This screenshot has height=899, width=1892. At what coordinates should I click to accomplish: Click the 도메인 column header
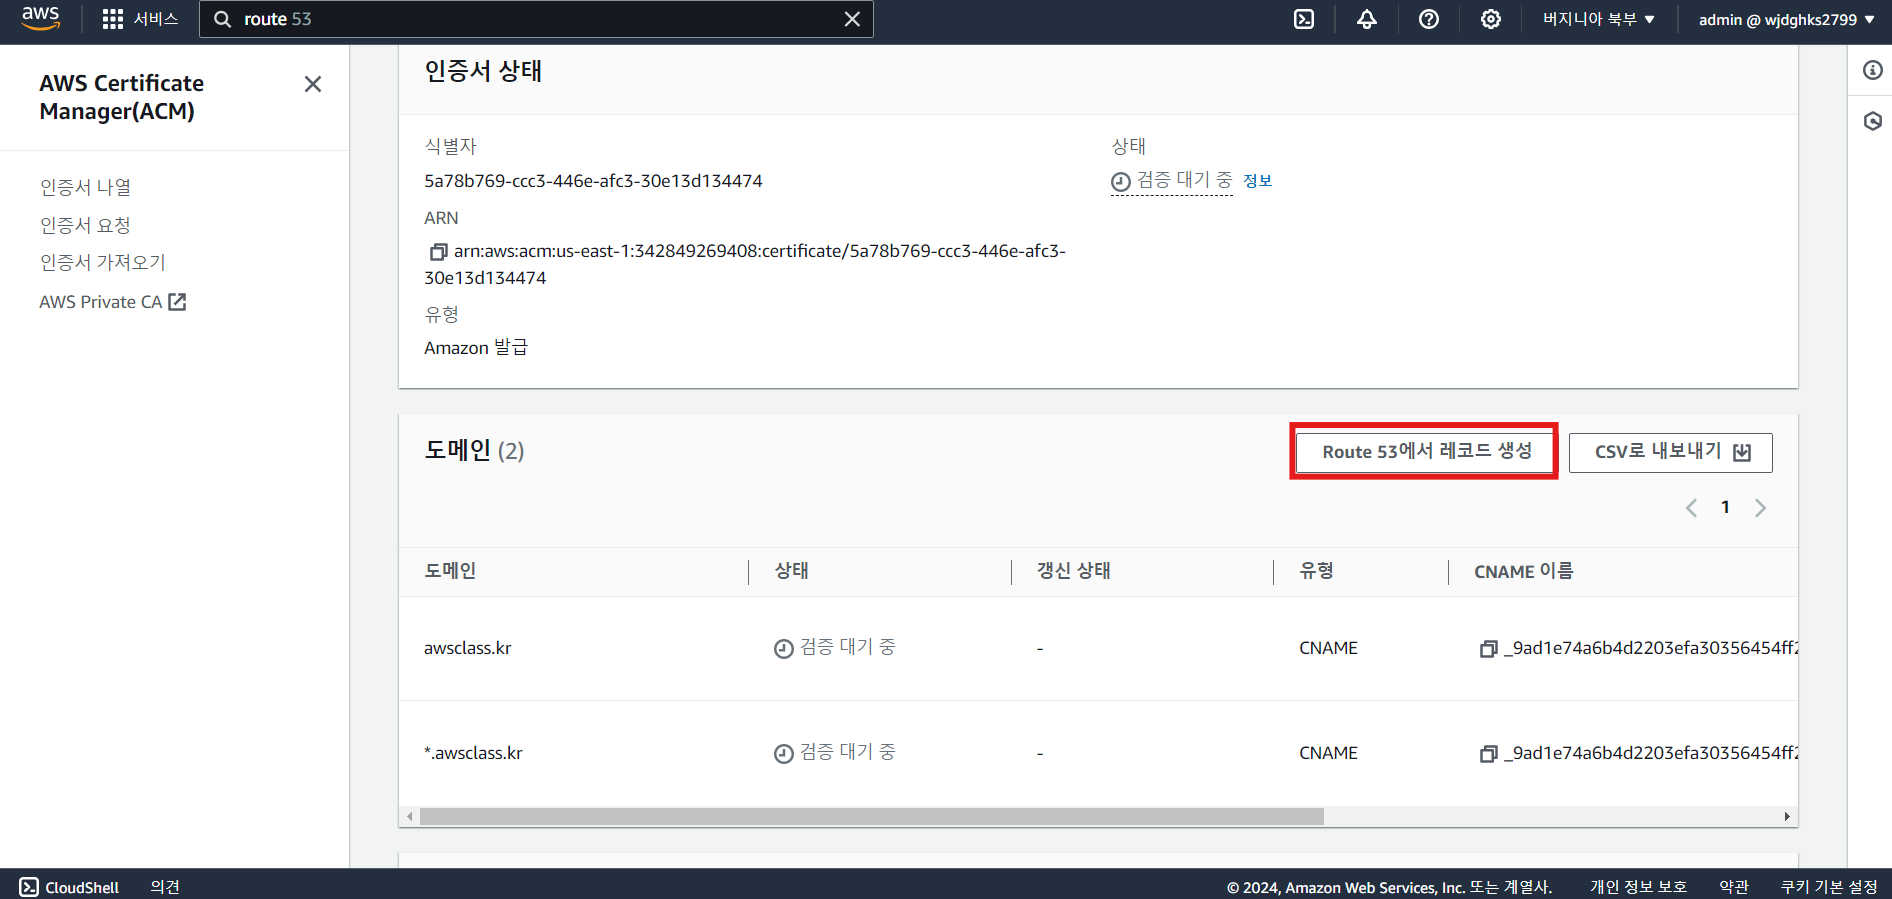(450, 571)
